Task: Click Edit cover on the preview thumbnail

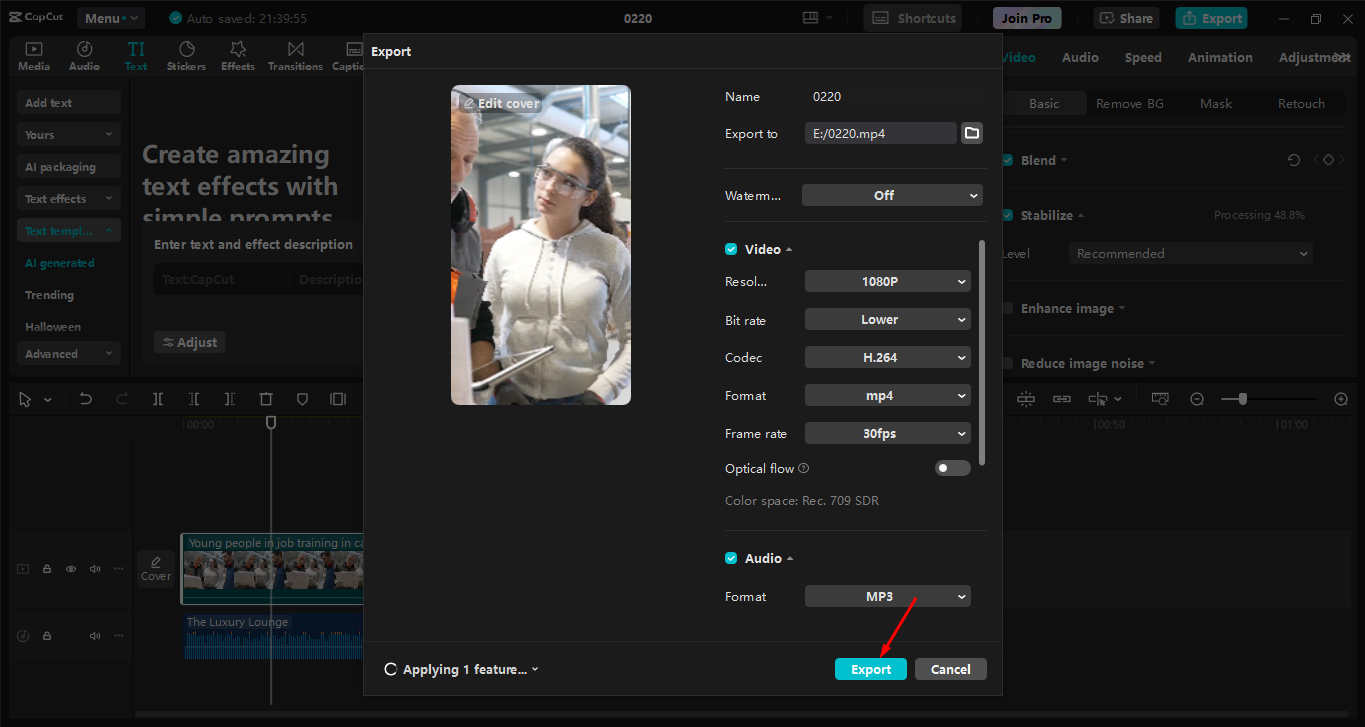Action: point(501,103)
